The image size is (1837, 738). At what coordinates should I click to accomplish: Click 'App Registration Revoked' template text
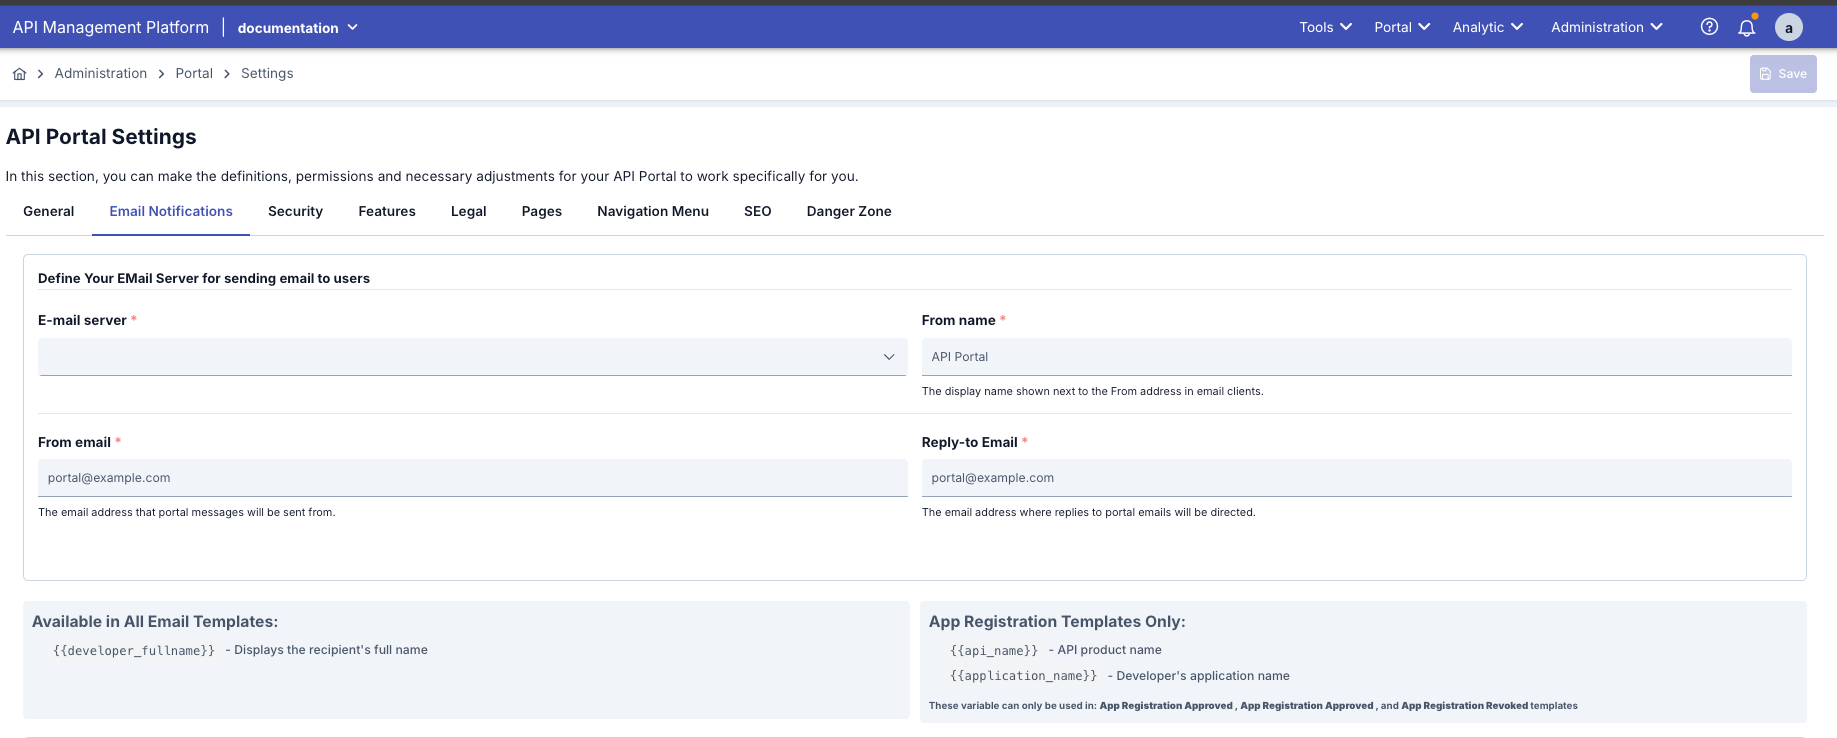[x=1464, y=706]
